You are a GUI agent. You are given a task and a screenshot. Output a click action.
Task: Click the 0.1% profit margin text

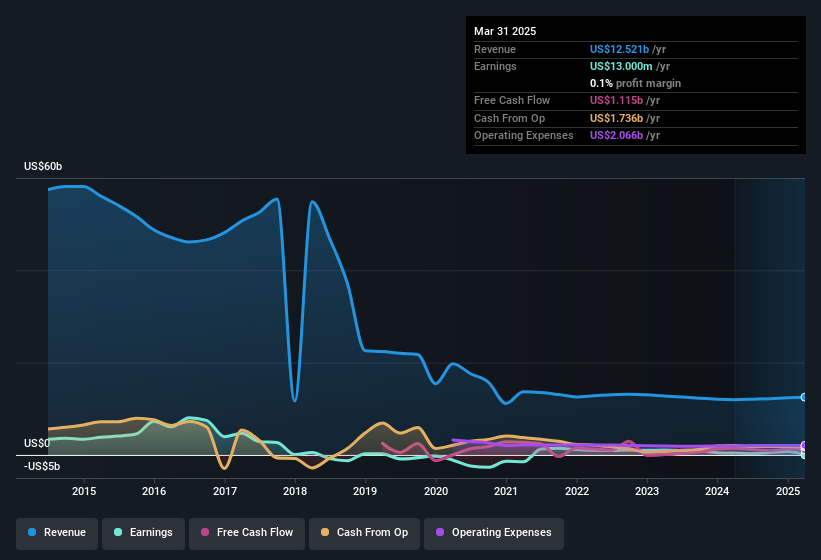pos(635,83)
